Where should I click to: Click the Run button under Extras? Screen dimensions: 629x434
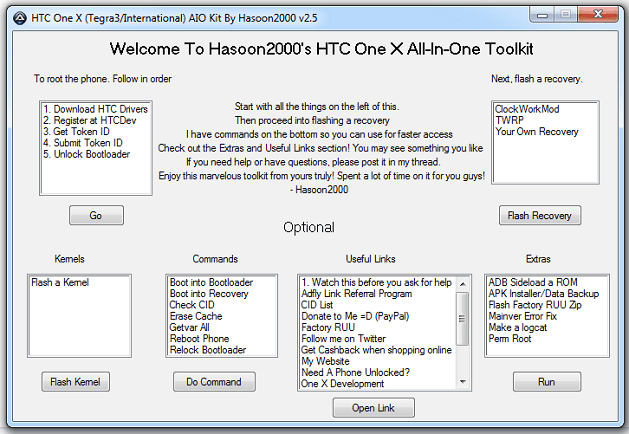coord(547,382)
